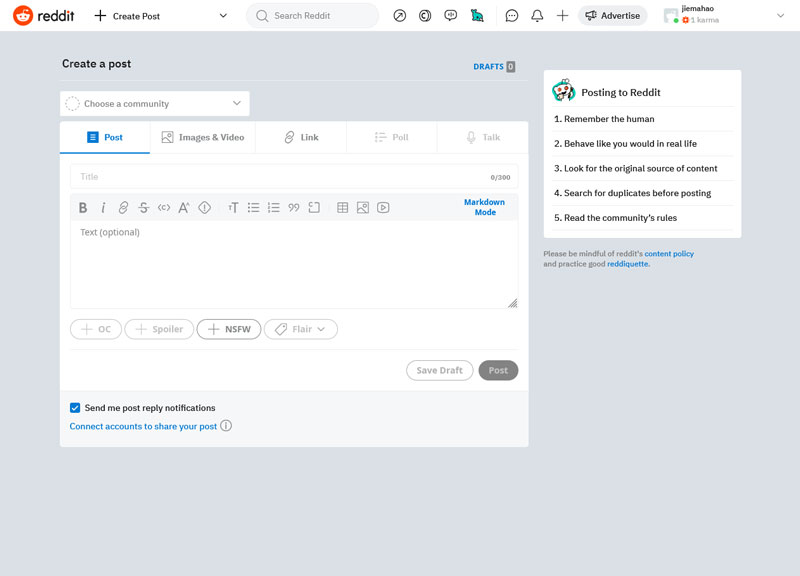Mark post as NSFW

229,329
